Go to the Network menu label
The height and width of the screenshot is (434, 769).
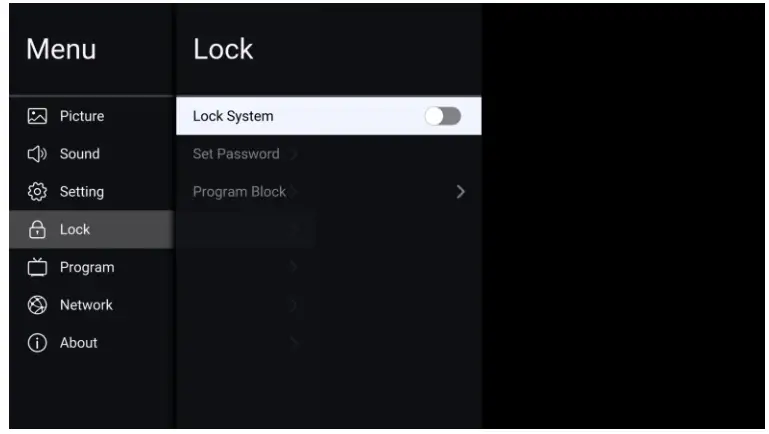[86, 305]
